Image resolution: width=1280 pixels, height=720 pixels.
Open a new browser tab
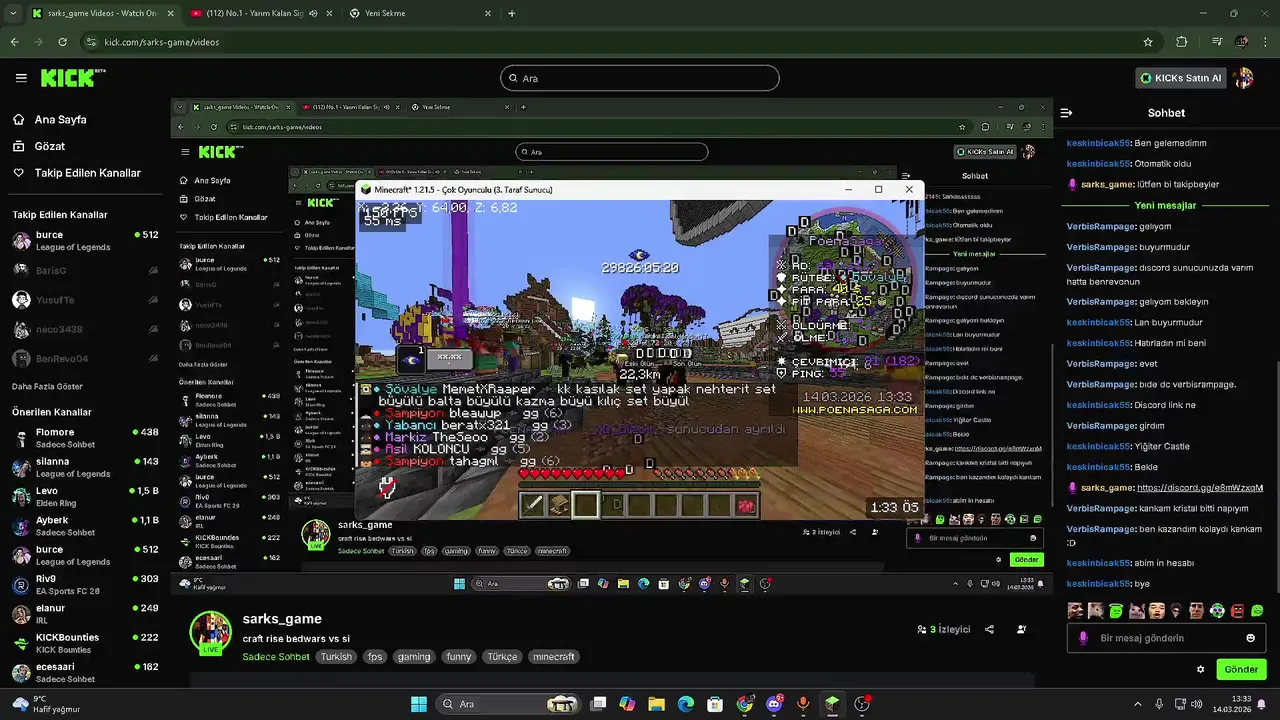point(512,14)
